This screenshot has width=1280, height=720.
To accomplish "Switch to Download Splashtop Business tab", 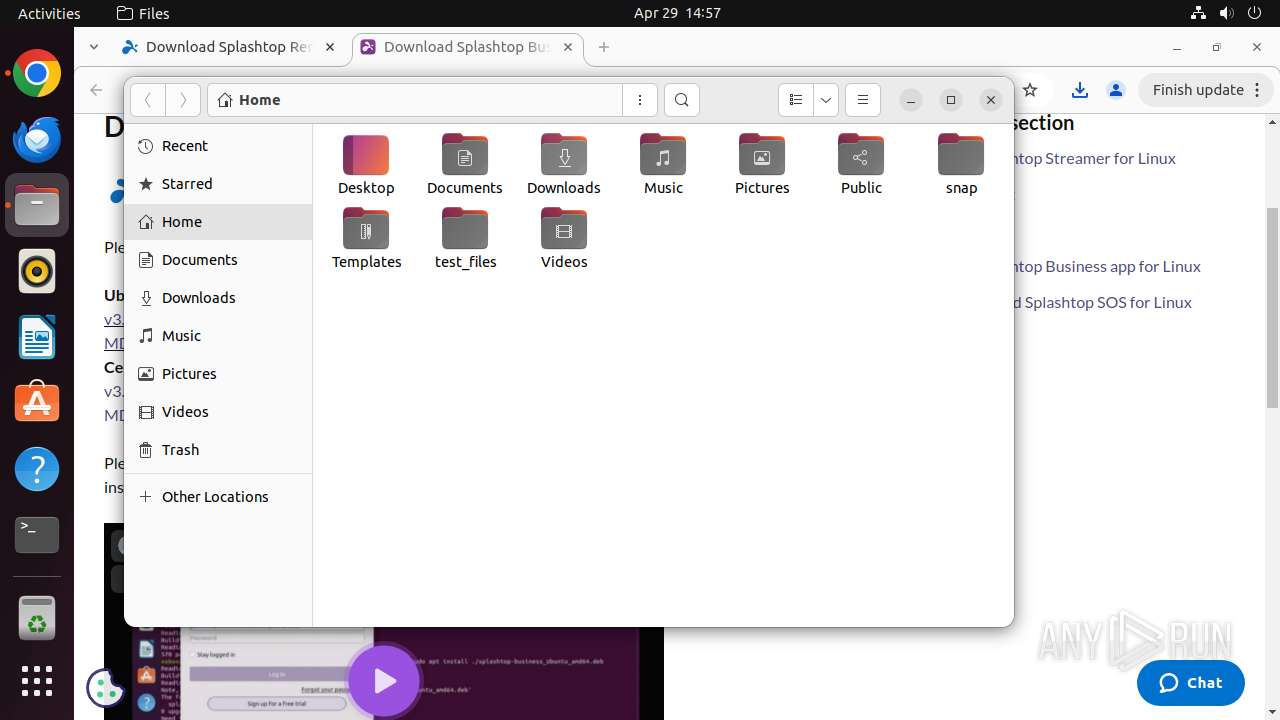I will [x=467, y=47].
